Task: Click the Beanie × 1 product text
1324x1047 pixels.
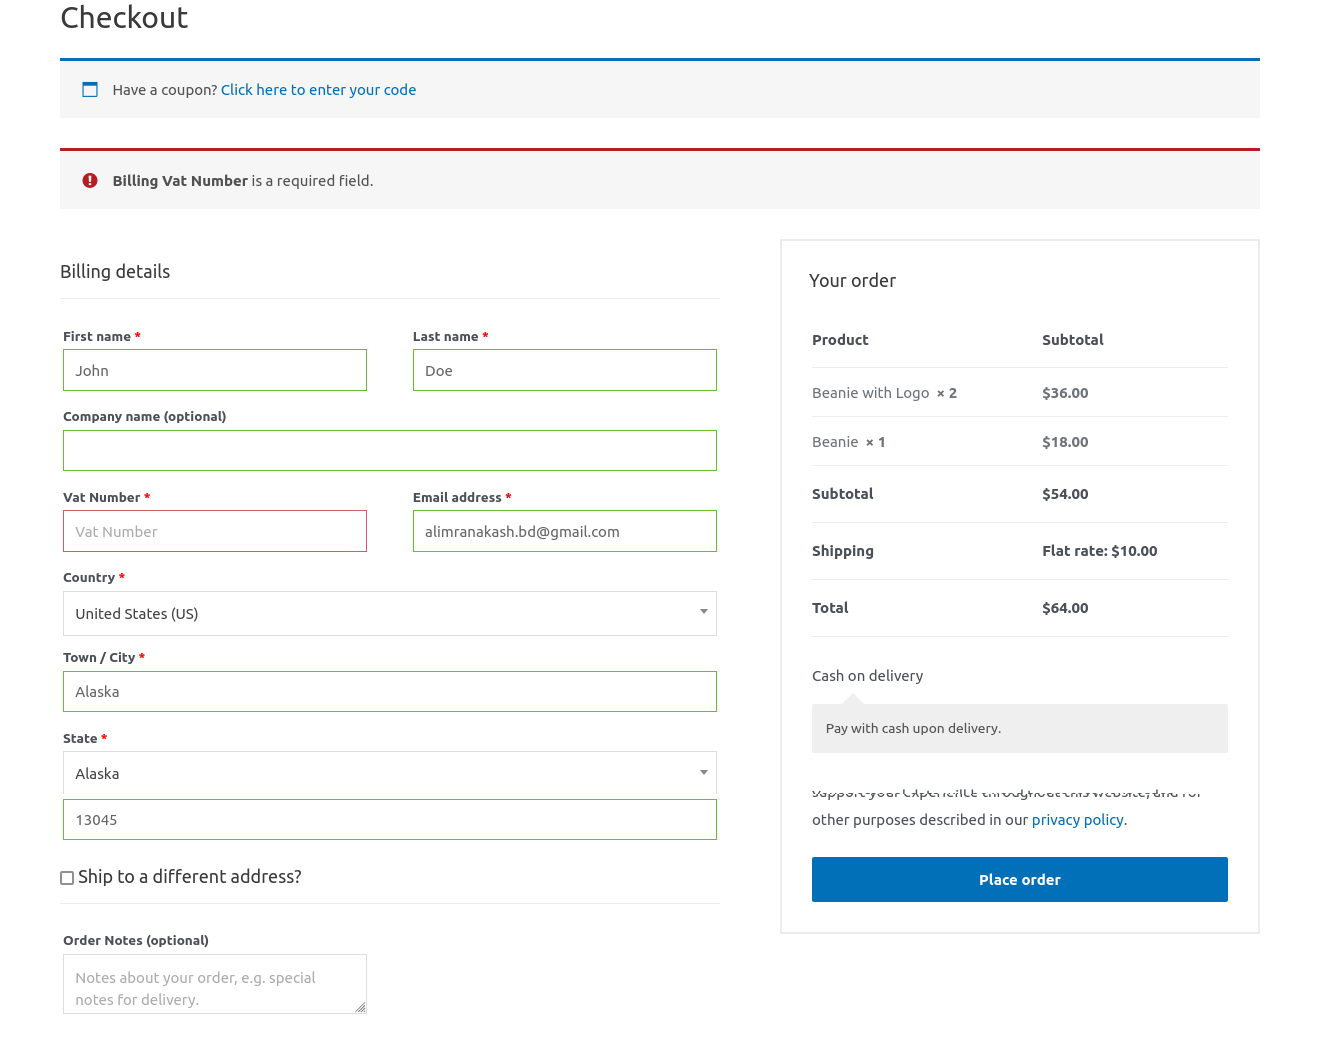Action: (848, 442)
